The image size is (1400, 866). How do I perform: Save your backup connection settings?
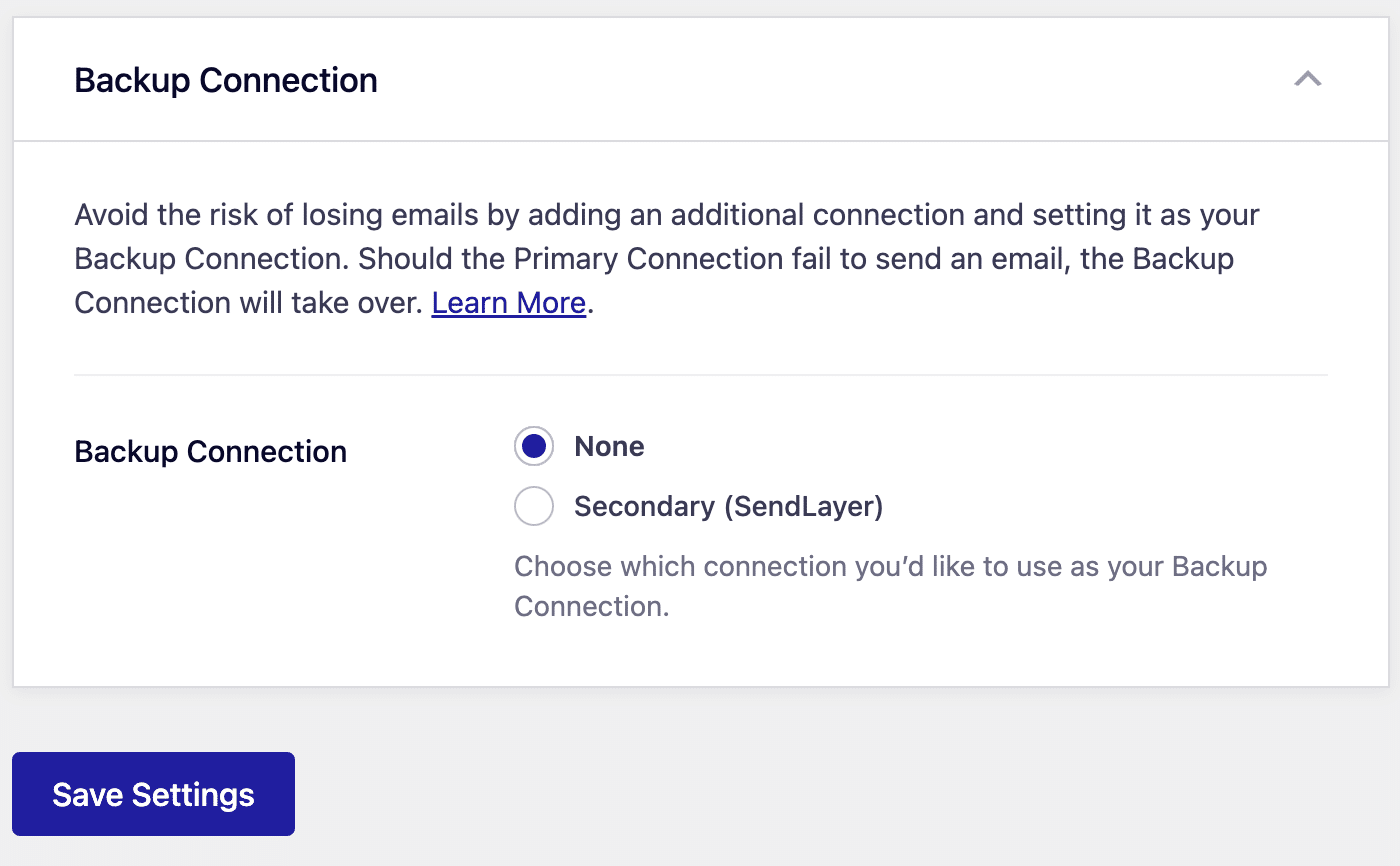[152, 793]
